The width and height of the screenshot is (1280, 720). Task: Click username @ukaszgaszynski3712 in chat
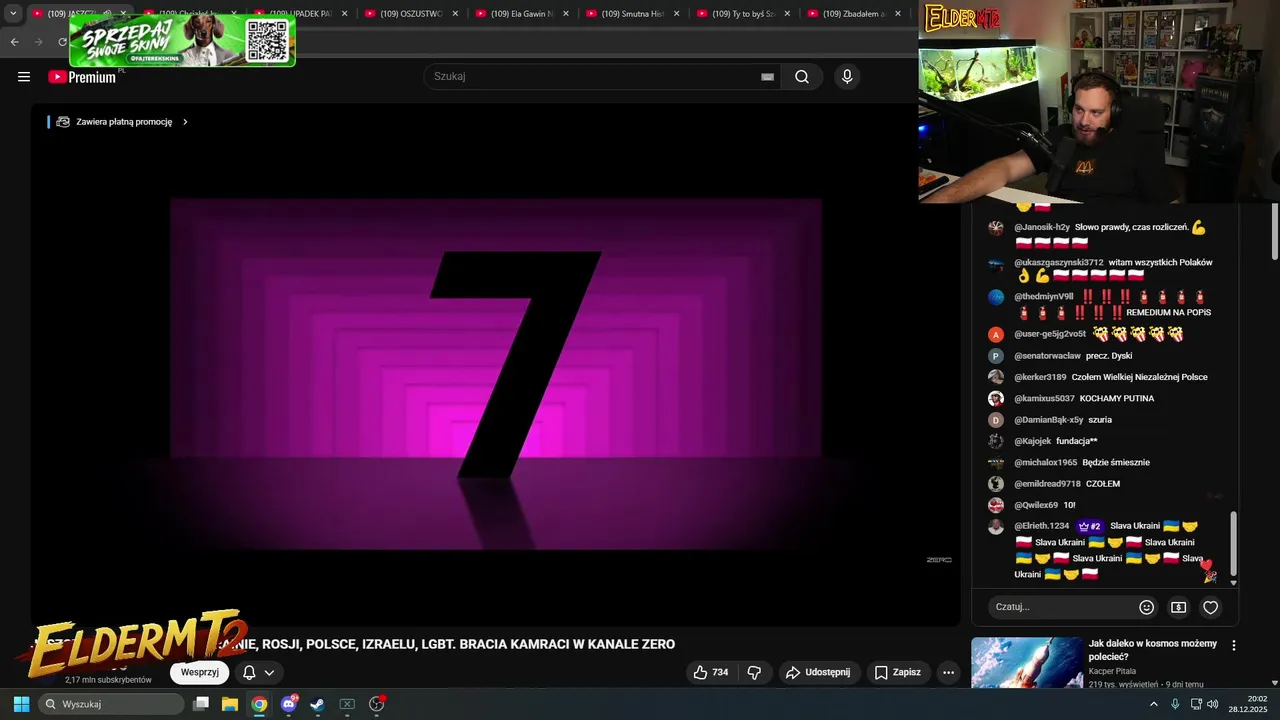pos(1059,262)
